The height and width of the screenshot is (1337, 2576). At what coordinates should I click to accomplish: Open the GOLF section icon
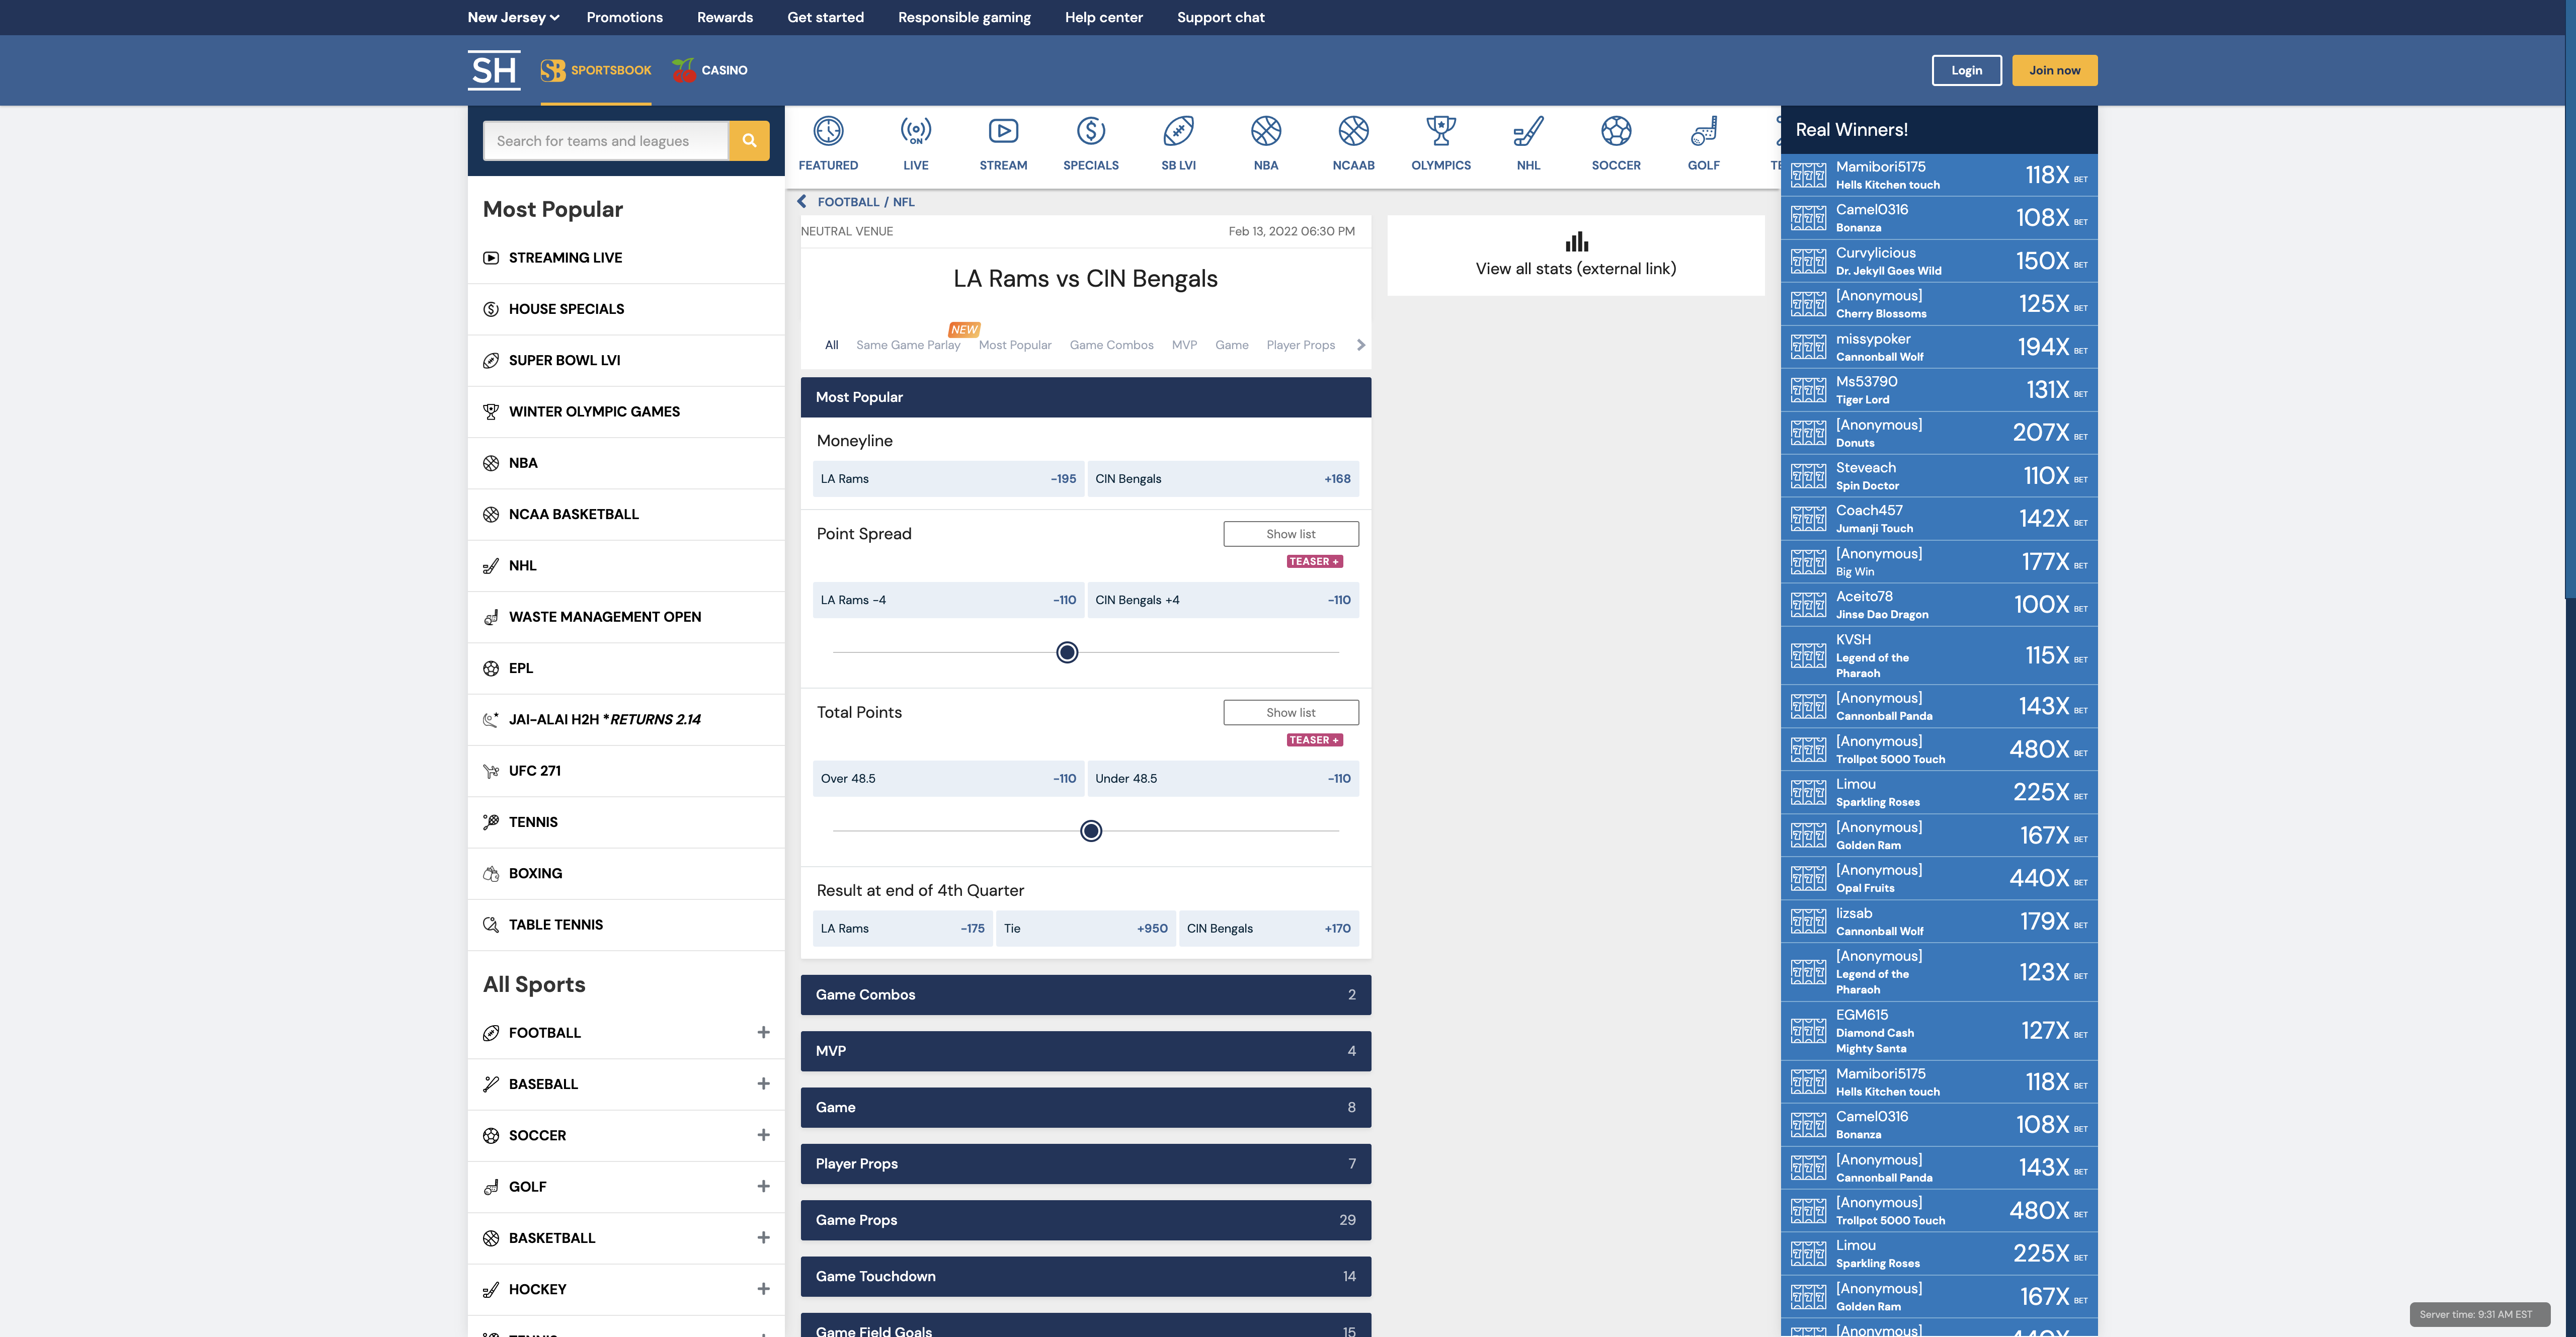[x=1703, y=140]
